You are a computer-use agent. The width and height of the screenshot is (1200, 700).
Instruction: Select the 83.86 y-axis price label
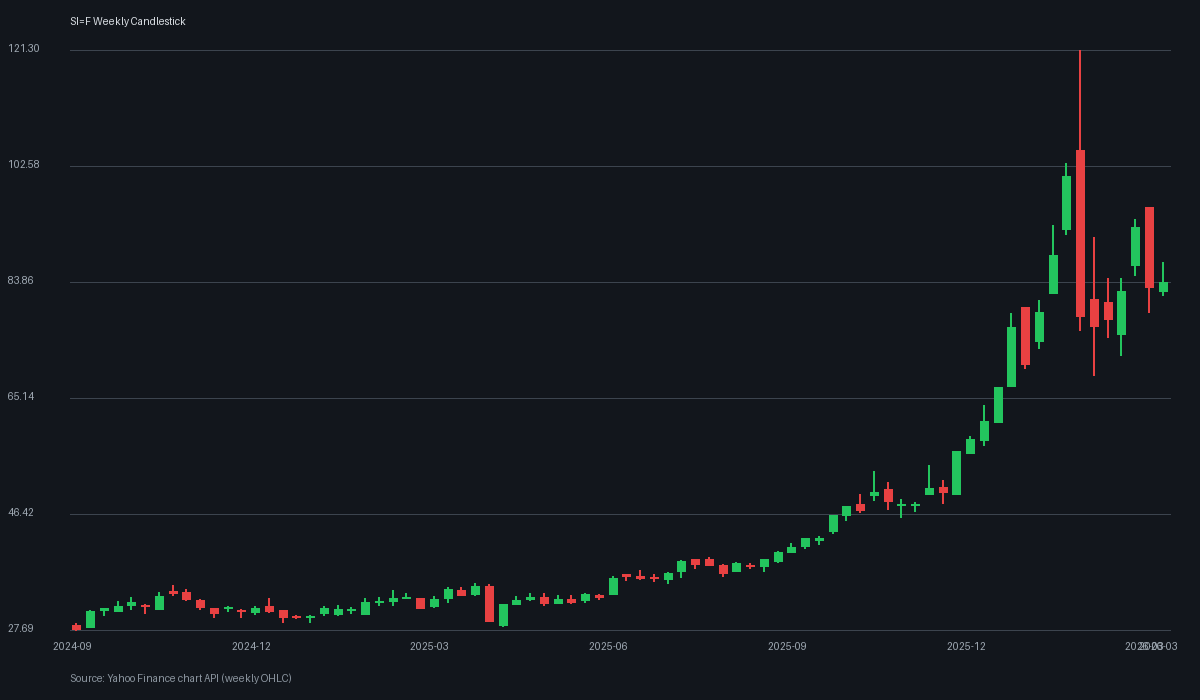pos(21,281)
